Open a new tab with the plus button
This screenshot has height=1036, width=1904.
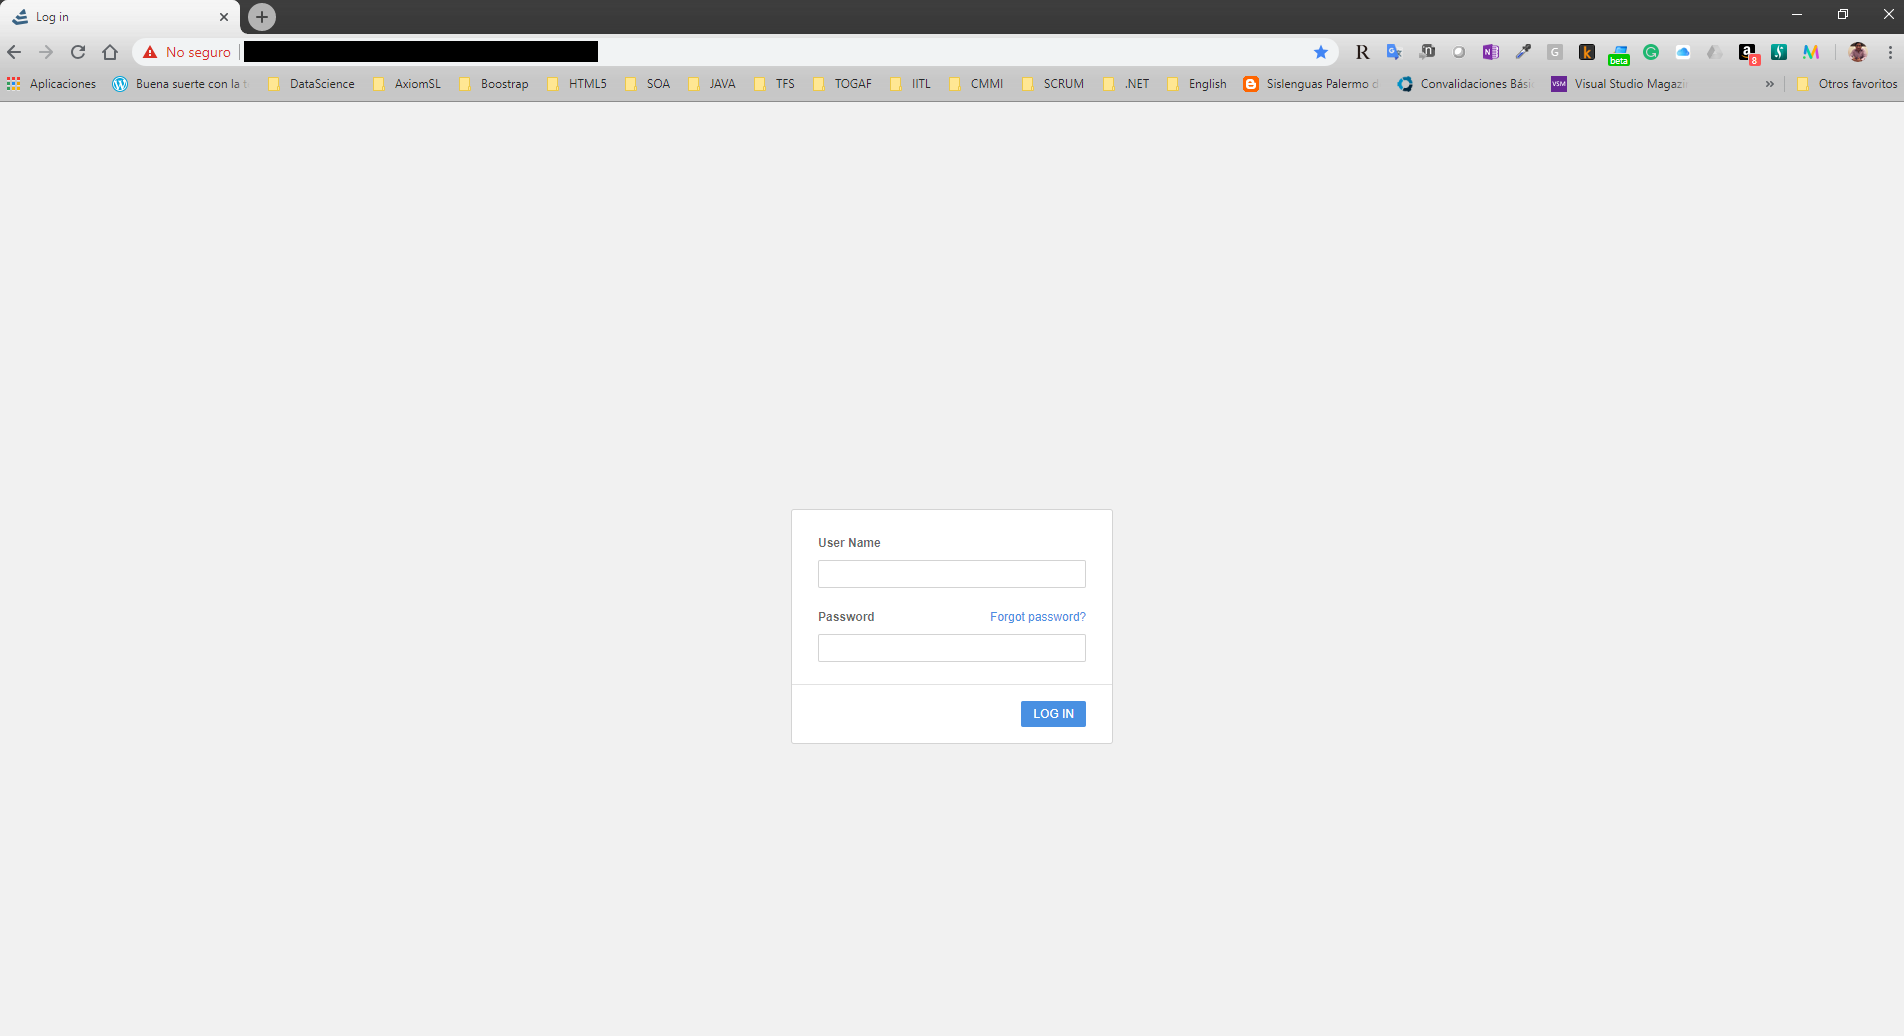pos(262,17)
